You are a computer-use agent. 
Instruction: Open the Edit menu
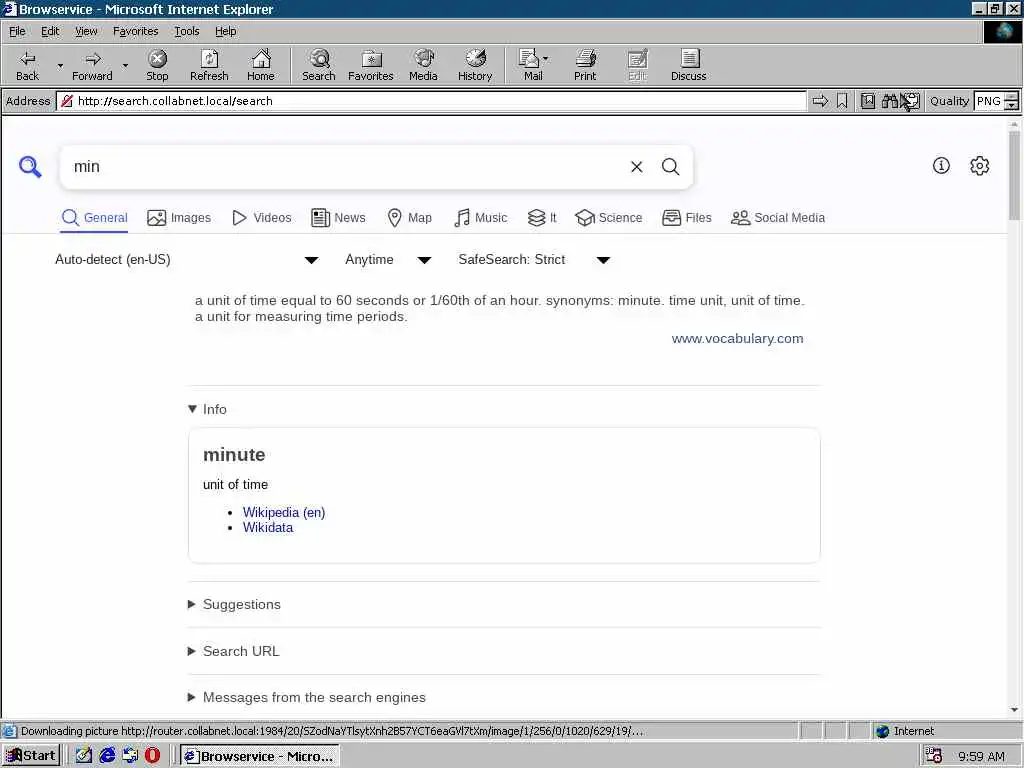pos(50,31)
